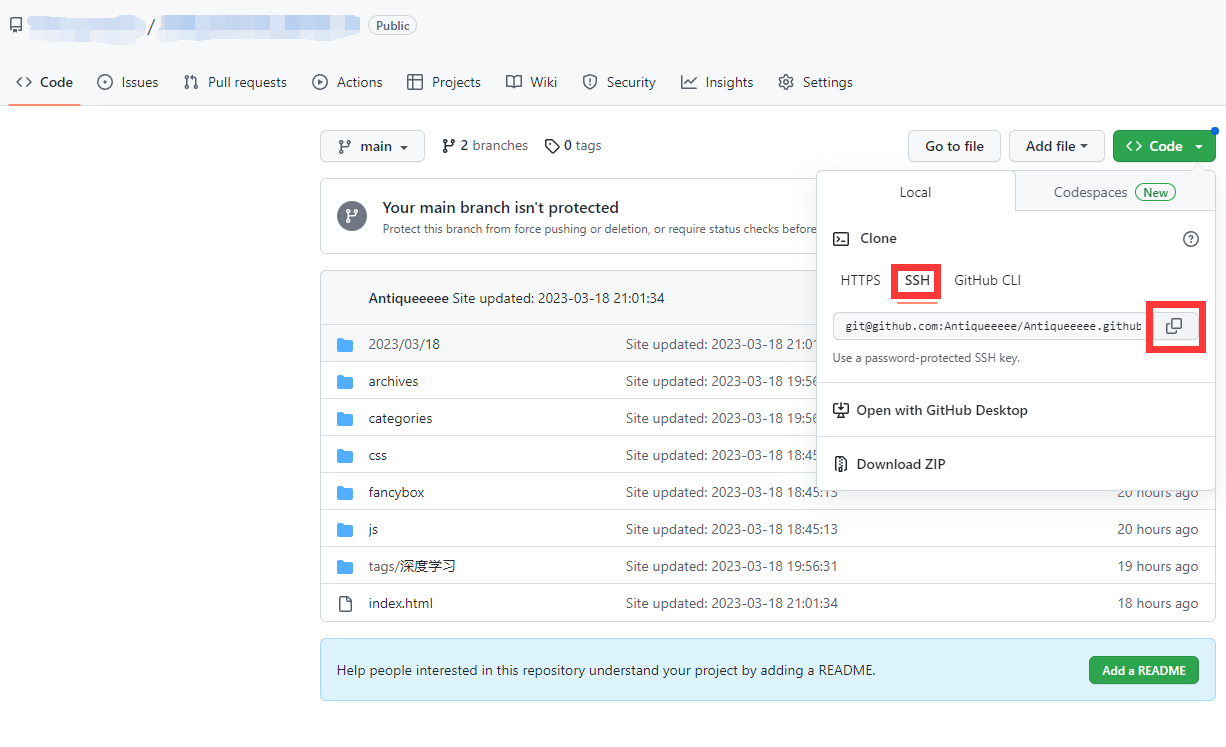1226x747 pixels.
Task: Copy the SSH clone URL to clipboard
Action: tap(1174, 326)
